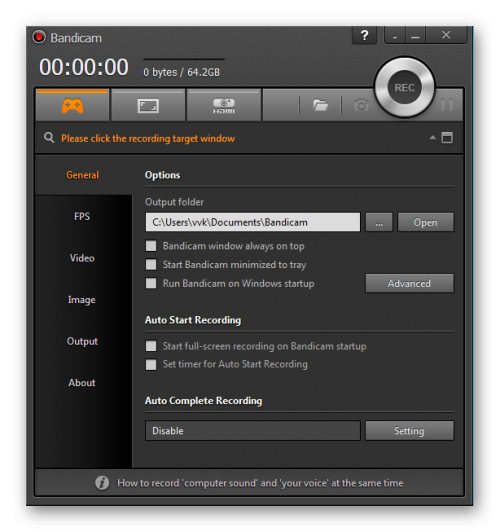This screenshot has height=532, width=500.
Task: Click the 0 bytes / 64.2GB storage text
Action: point(181,72)
